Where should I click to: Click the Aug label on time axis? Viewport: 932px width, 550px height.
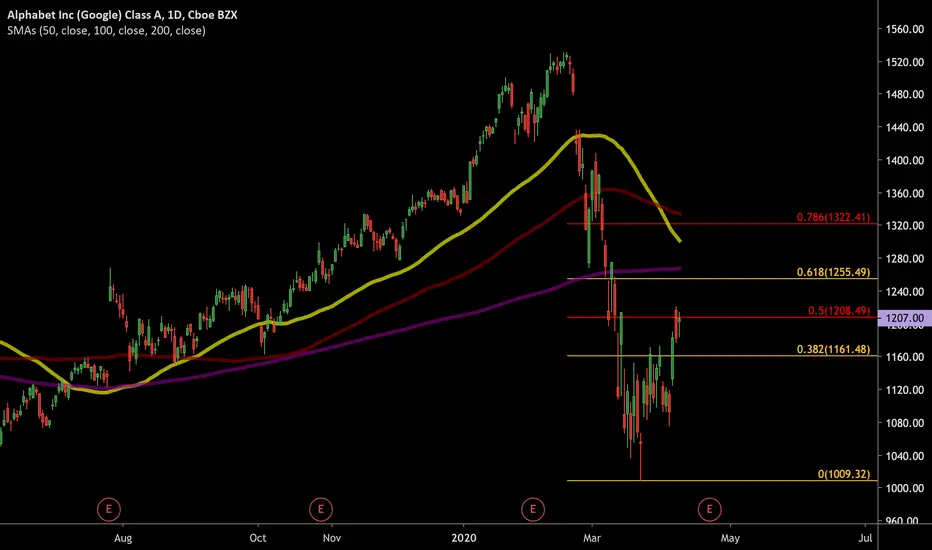pyautogui.click(x=123, y=538)
